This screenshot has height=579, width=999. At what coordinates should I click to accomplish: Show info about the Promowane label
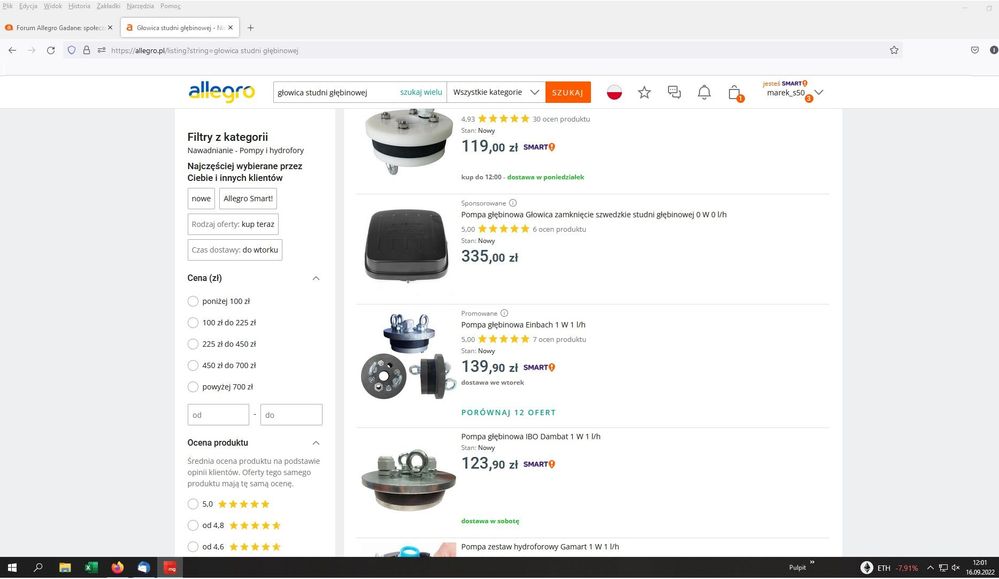pyautogui.click(x=504, y=313)
